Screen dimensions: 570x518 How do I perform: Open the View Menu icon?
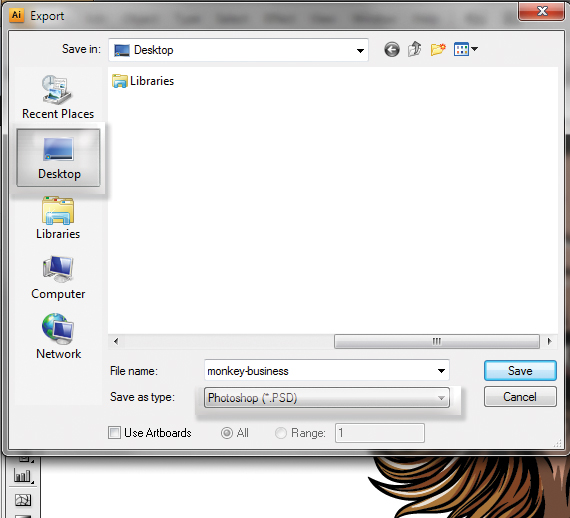tap(465, 49)
